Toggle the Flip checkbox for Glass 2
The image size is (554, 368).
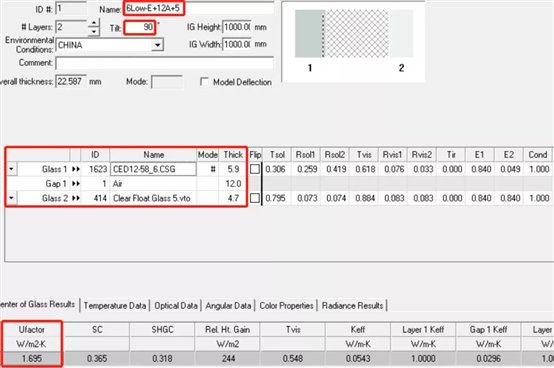click(x=254, y=198)
